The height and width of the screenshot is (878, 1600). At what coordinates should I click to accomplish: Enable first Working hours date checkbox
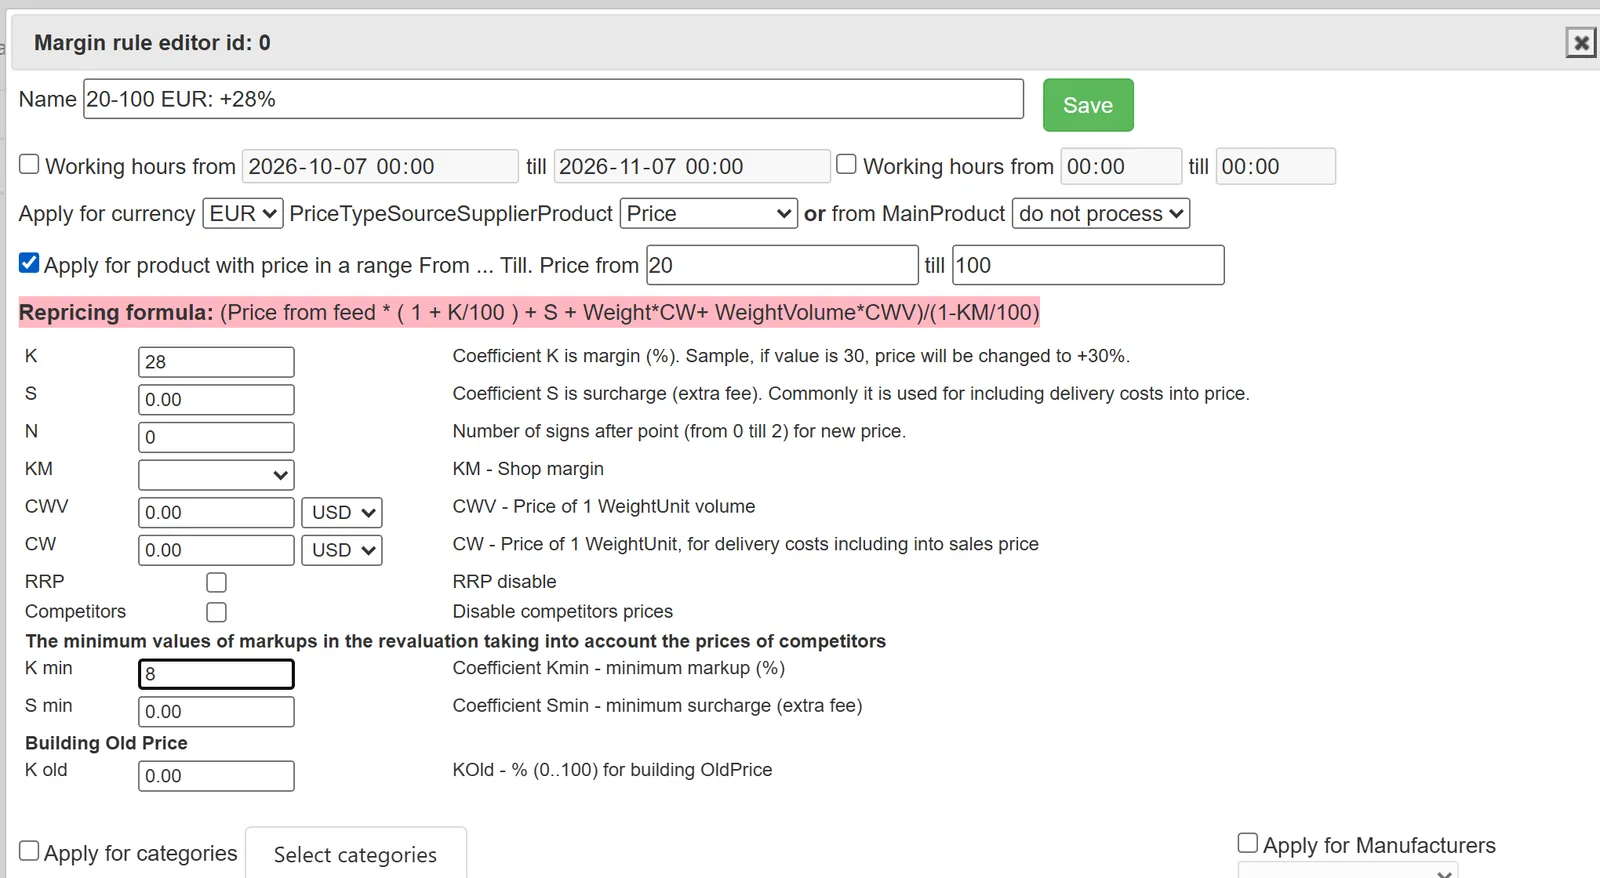(29, 164)
